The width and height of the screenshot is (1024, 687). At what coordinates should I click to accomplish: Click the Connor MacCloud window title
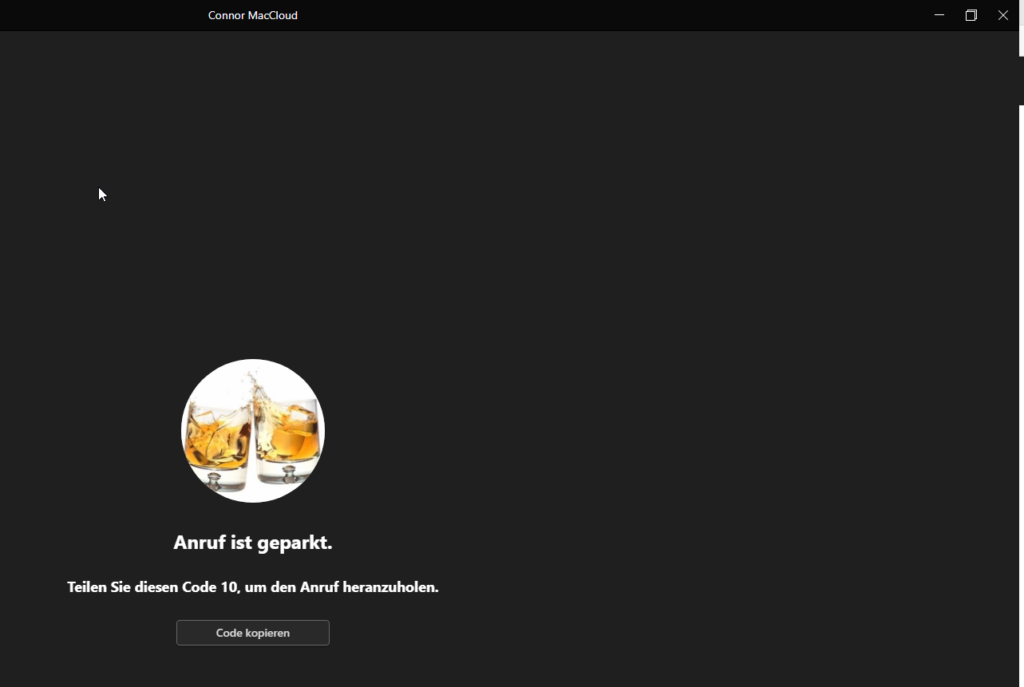click(253, 15)
